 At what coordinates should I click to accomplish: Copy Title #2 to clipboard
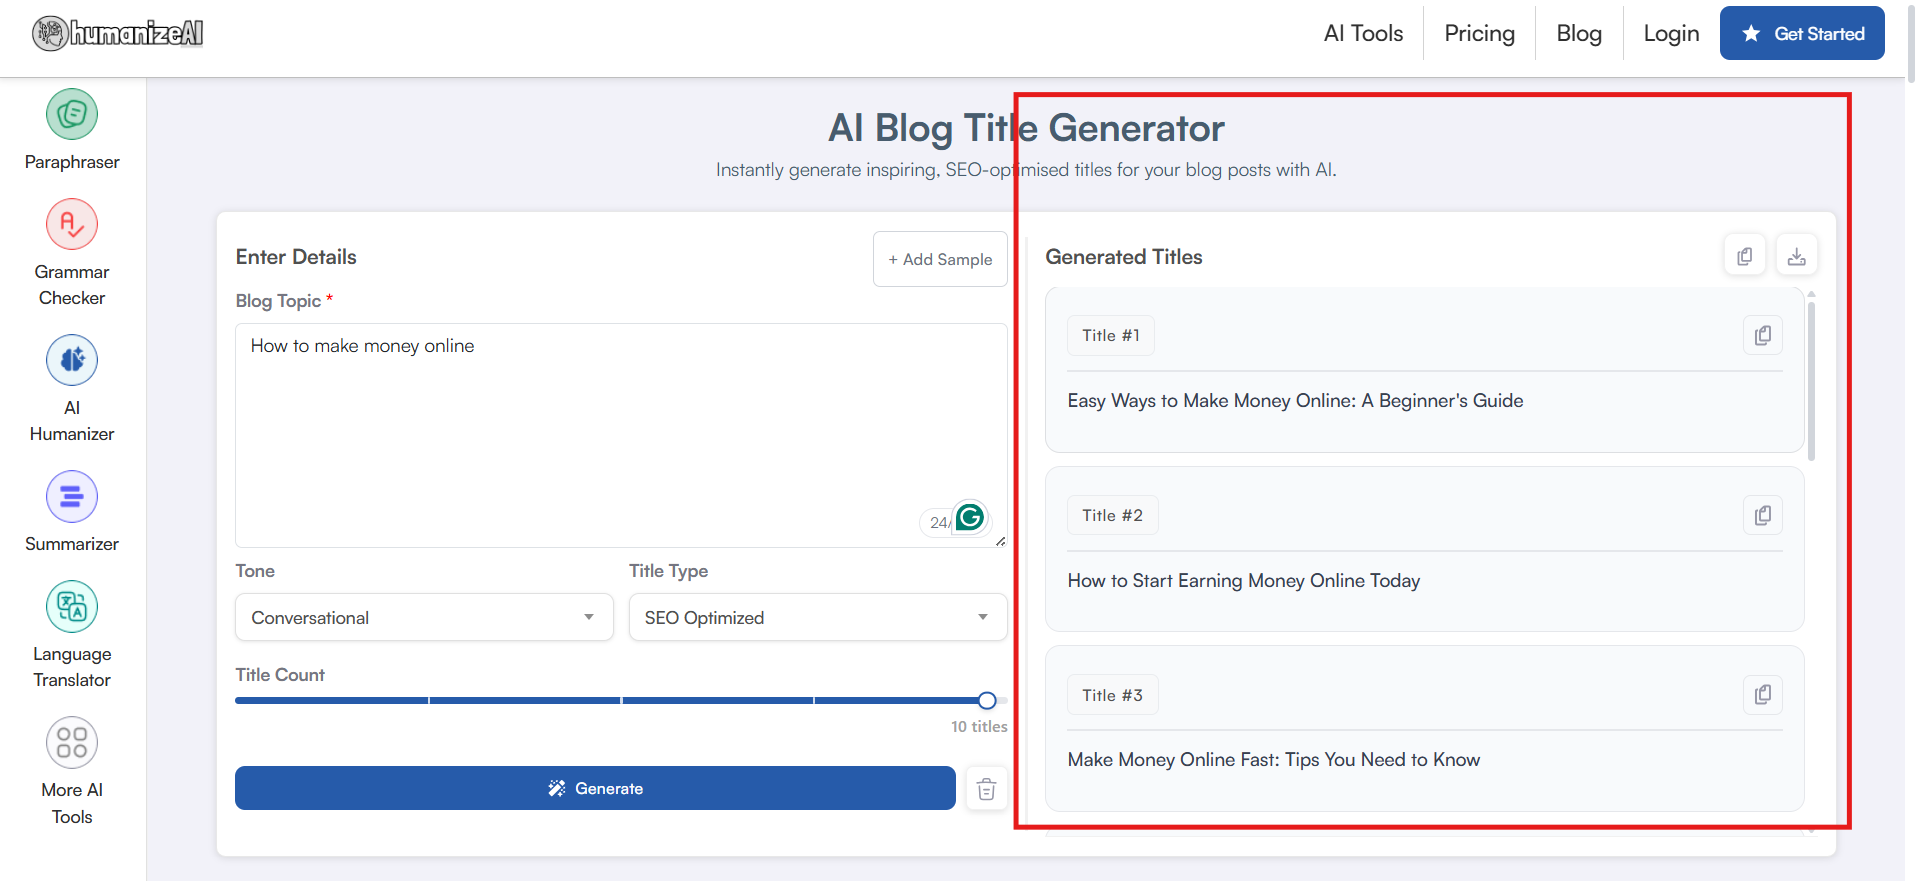(x=1763, y=516)
